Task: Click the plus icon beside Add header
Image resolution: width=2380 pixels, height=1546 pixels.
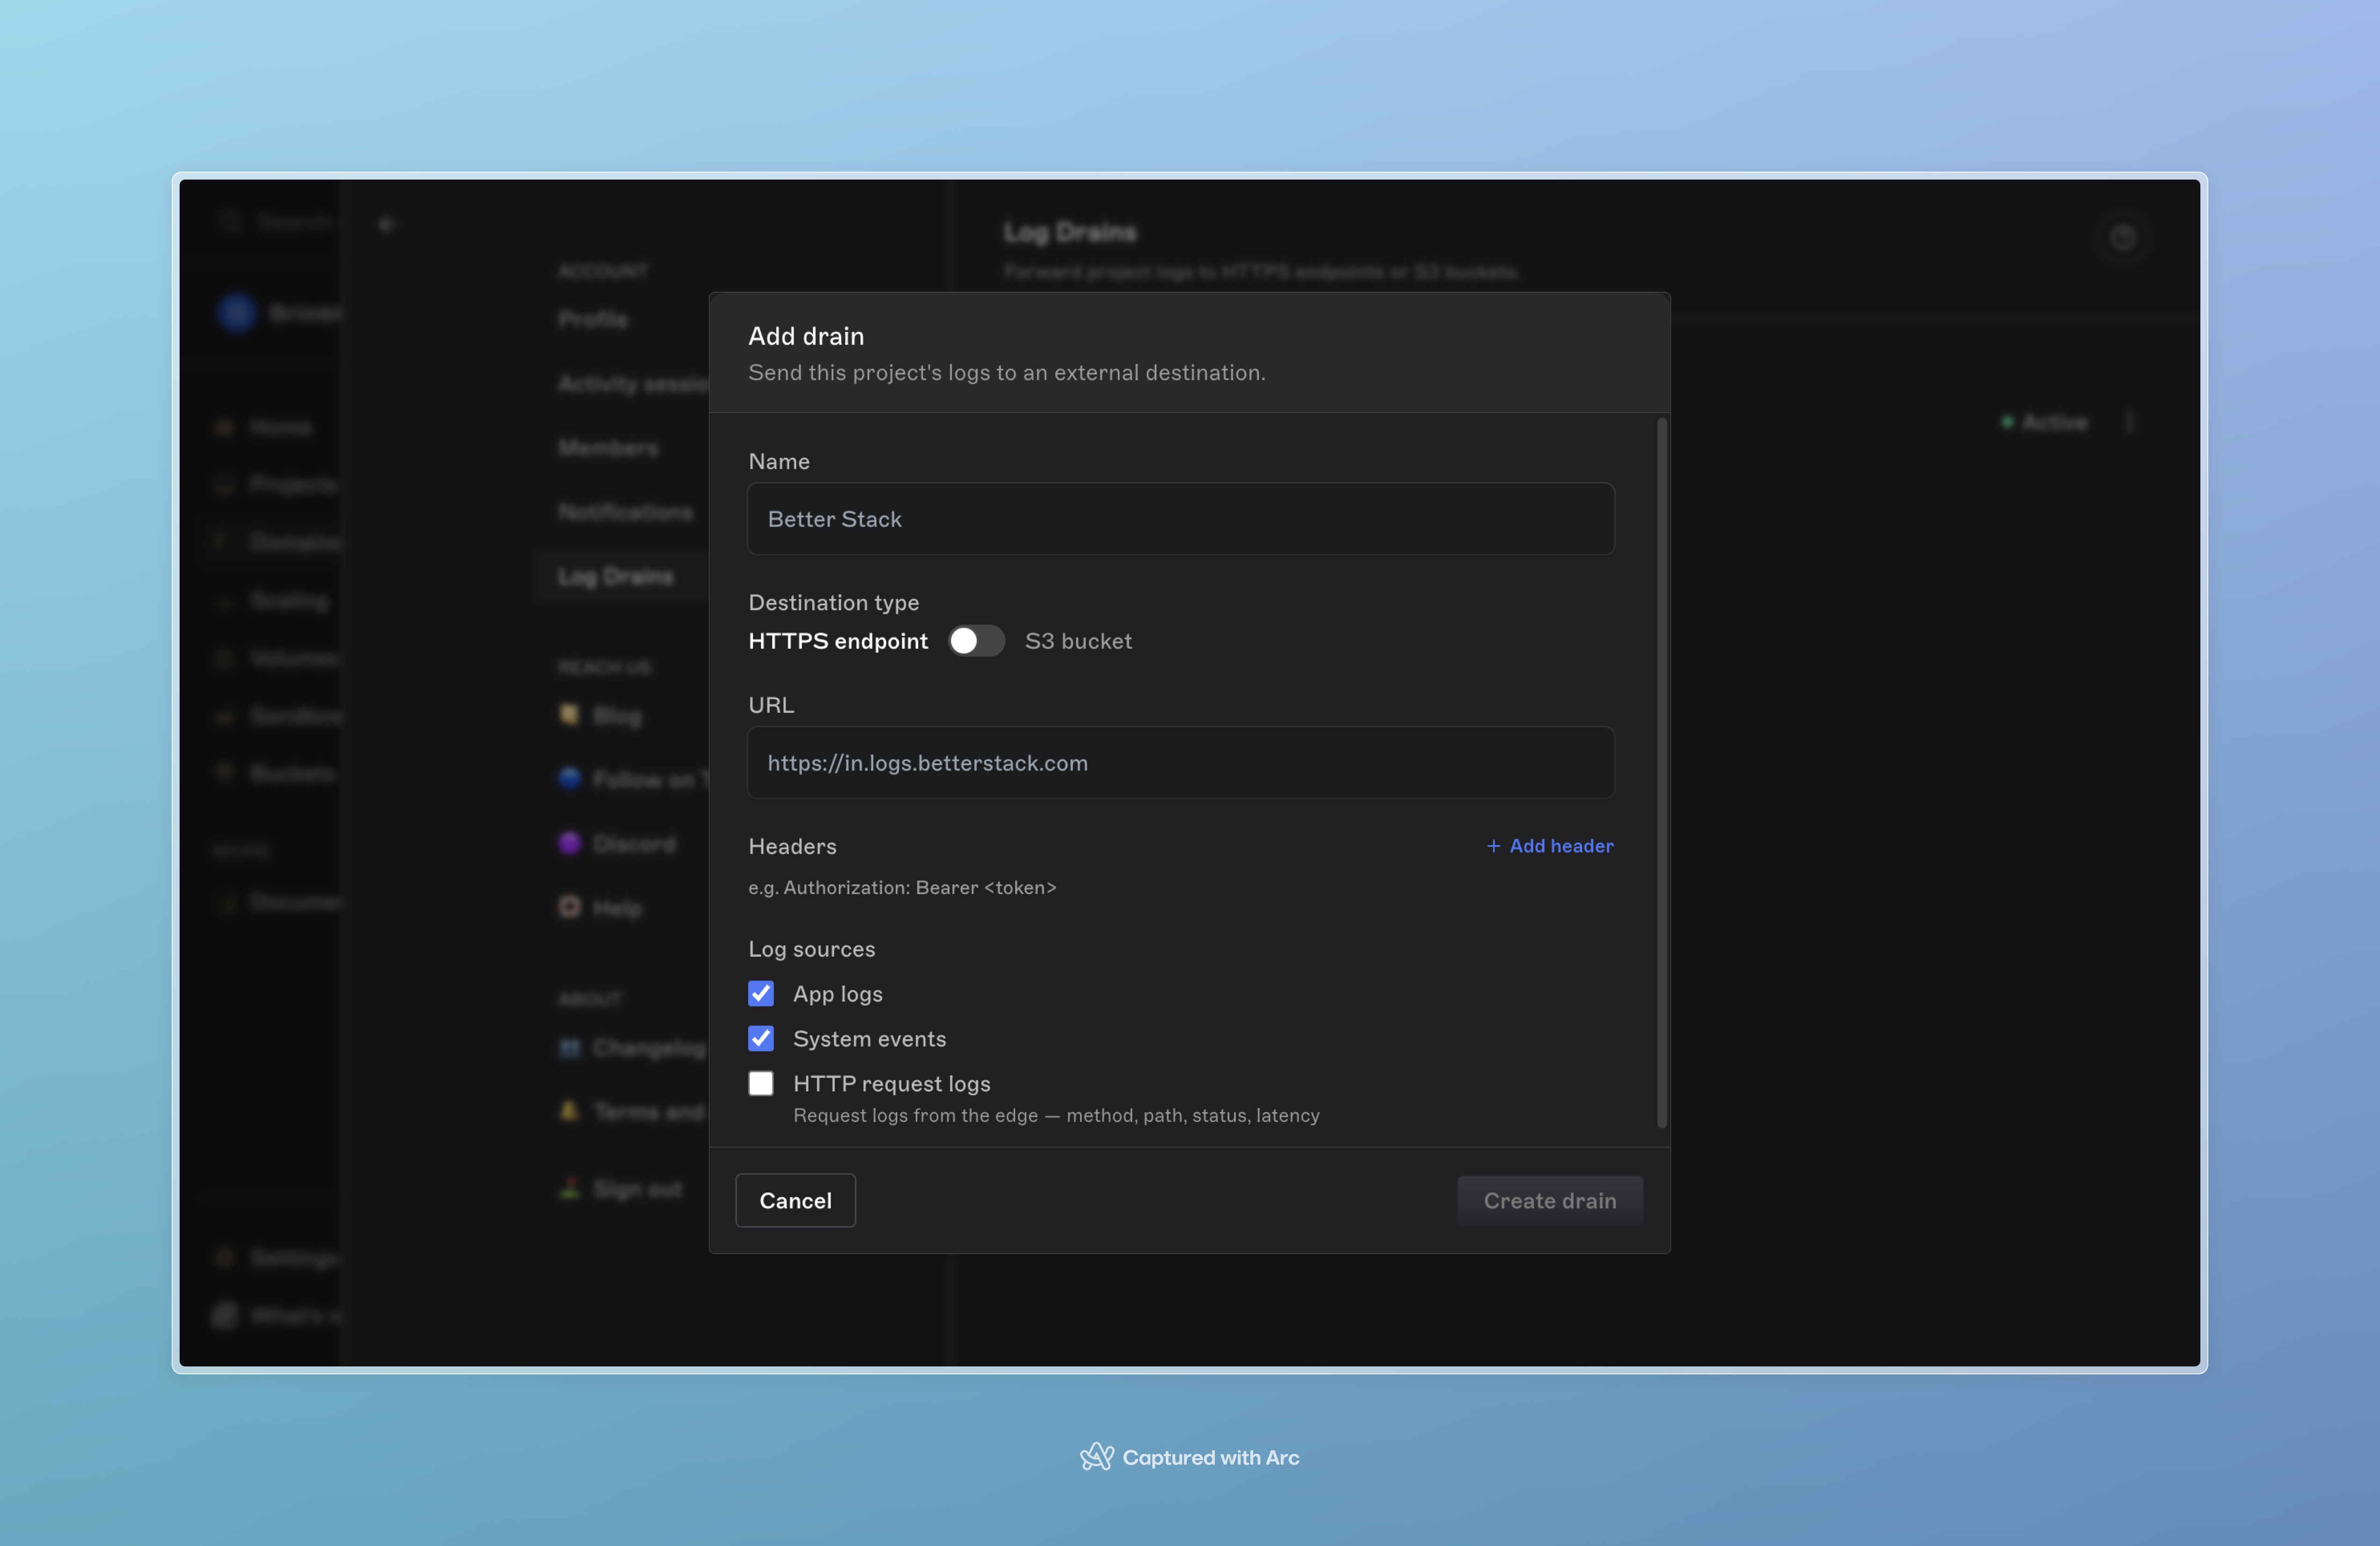Action: click(x=1493, y=846)
